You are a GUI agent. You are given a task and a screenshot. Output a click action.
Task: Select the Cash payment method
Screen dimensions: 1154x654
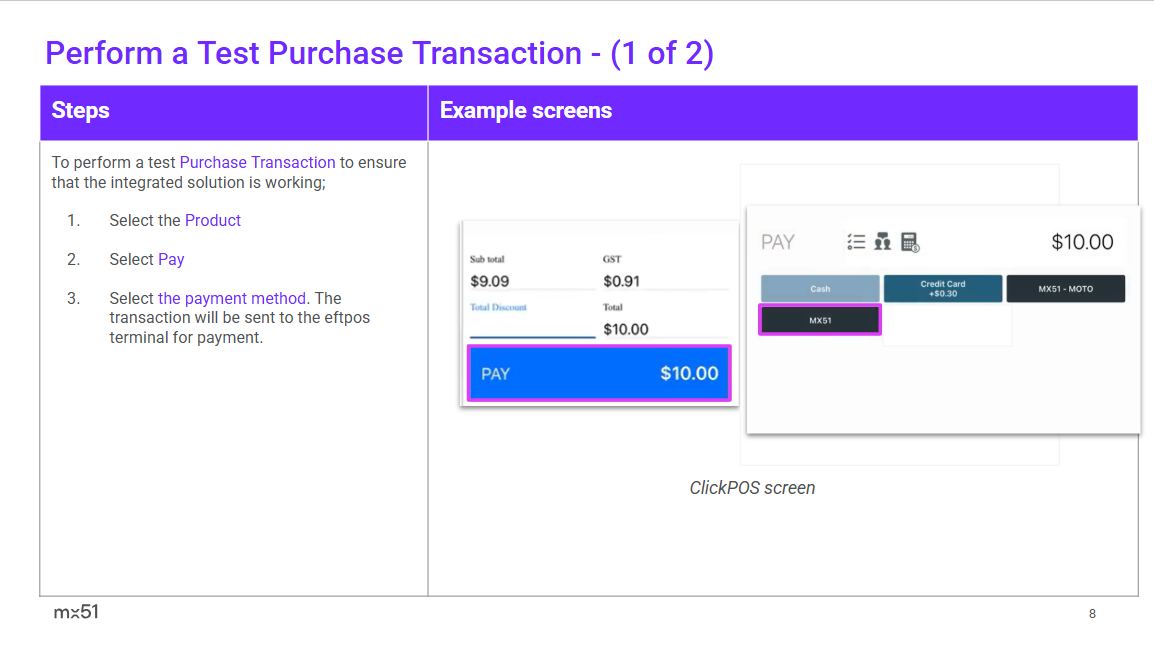(820, 289)
